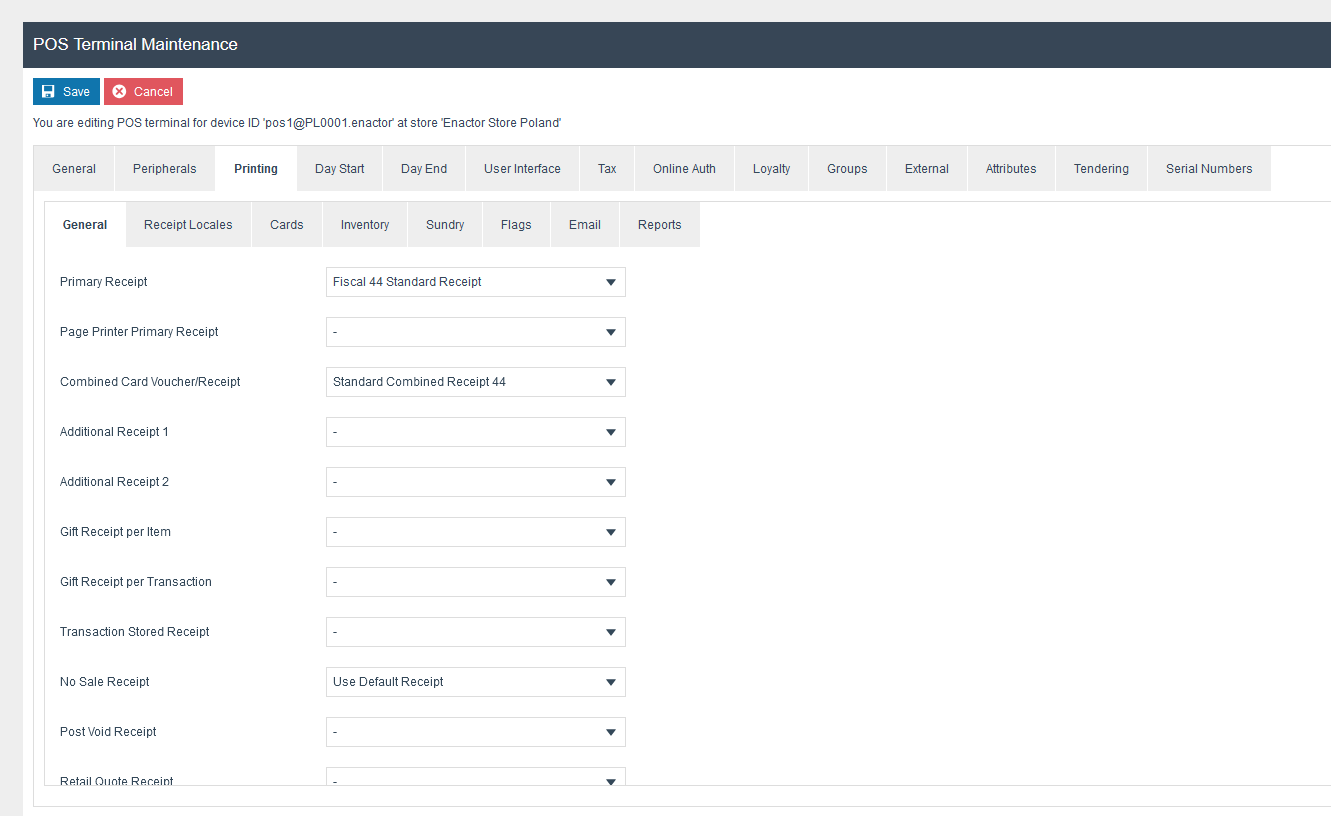Screen dimensions: 1331x816
Task: Open the Primary Receipt dropdown
Action: click(x=475, y=282)
